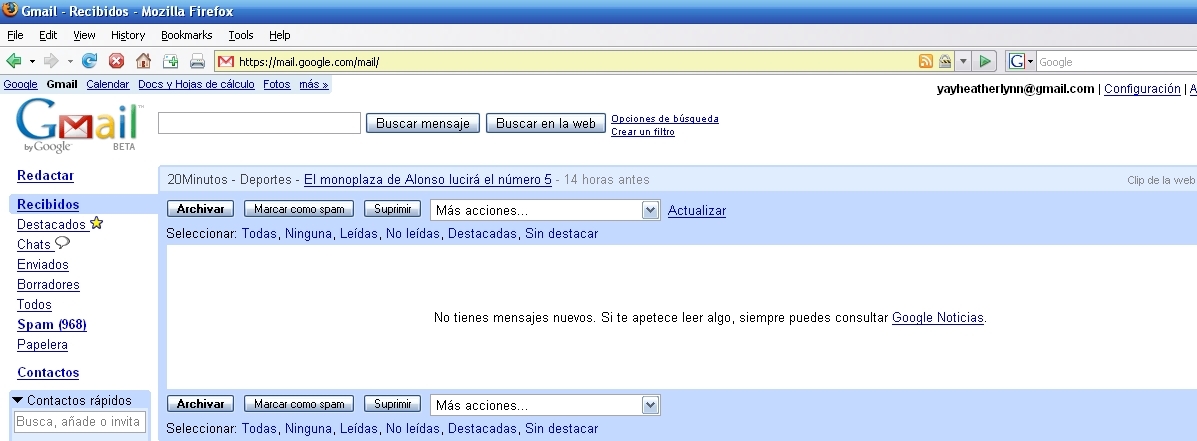Open the Destacados starred folder
1197x441 pixels.
click(51, 225)
